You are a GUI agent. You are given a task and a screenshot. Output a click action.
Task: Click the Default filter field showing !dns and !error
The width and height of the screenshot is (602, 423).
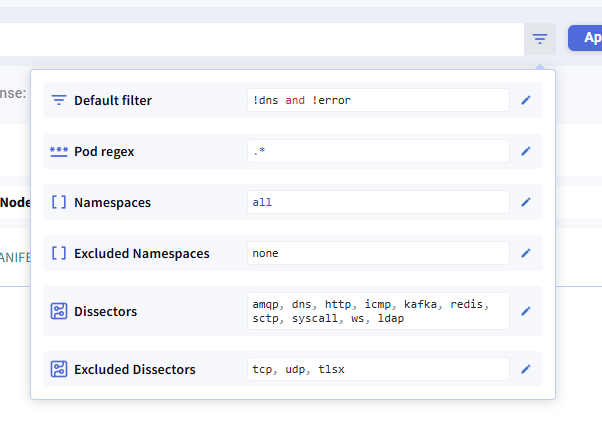tap(378, 100)
